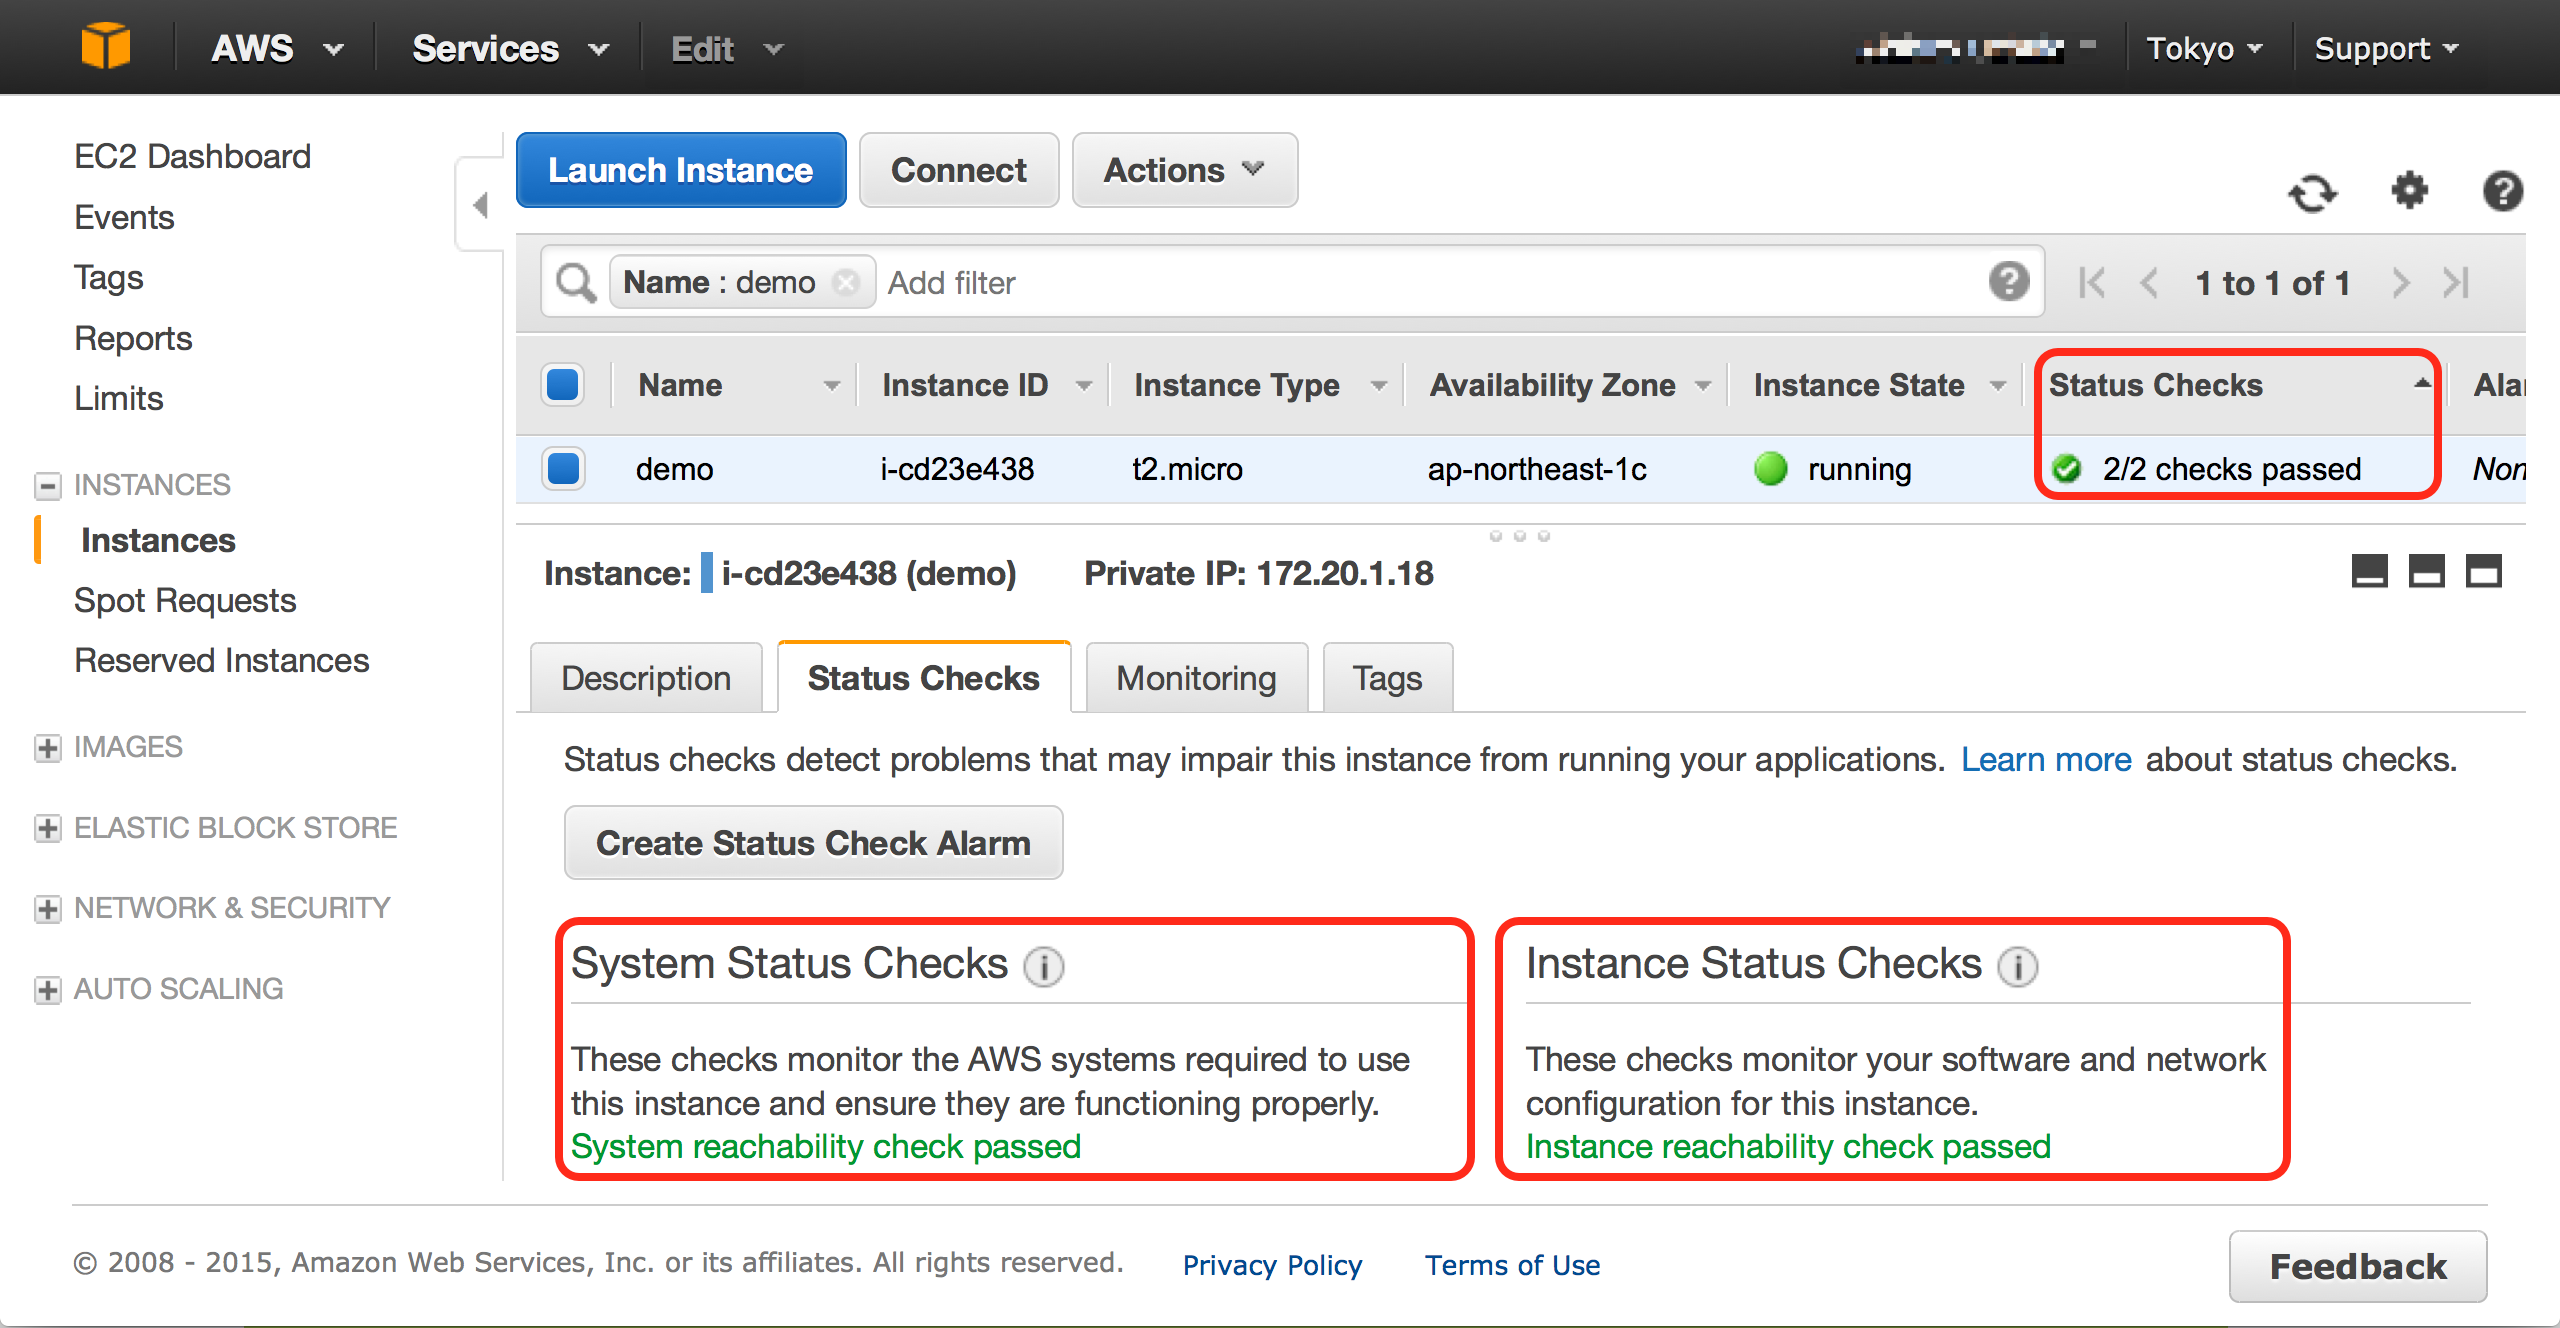This screenshot has height=1328, width=2560.
Task: Collapse the INSTANCES sidebar section
Action: (x=47, y=485)
